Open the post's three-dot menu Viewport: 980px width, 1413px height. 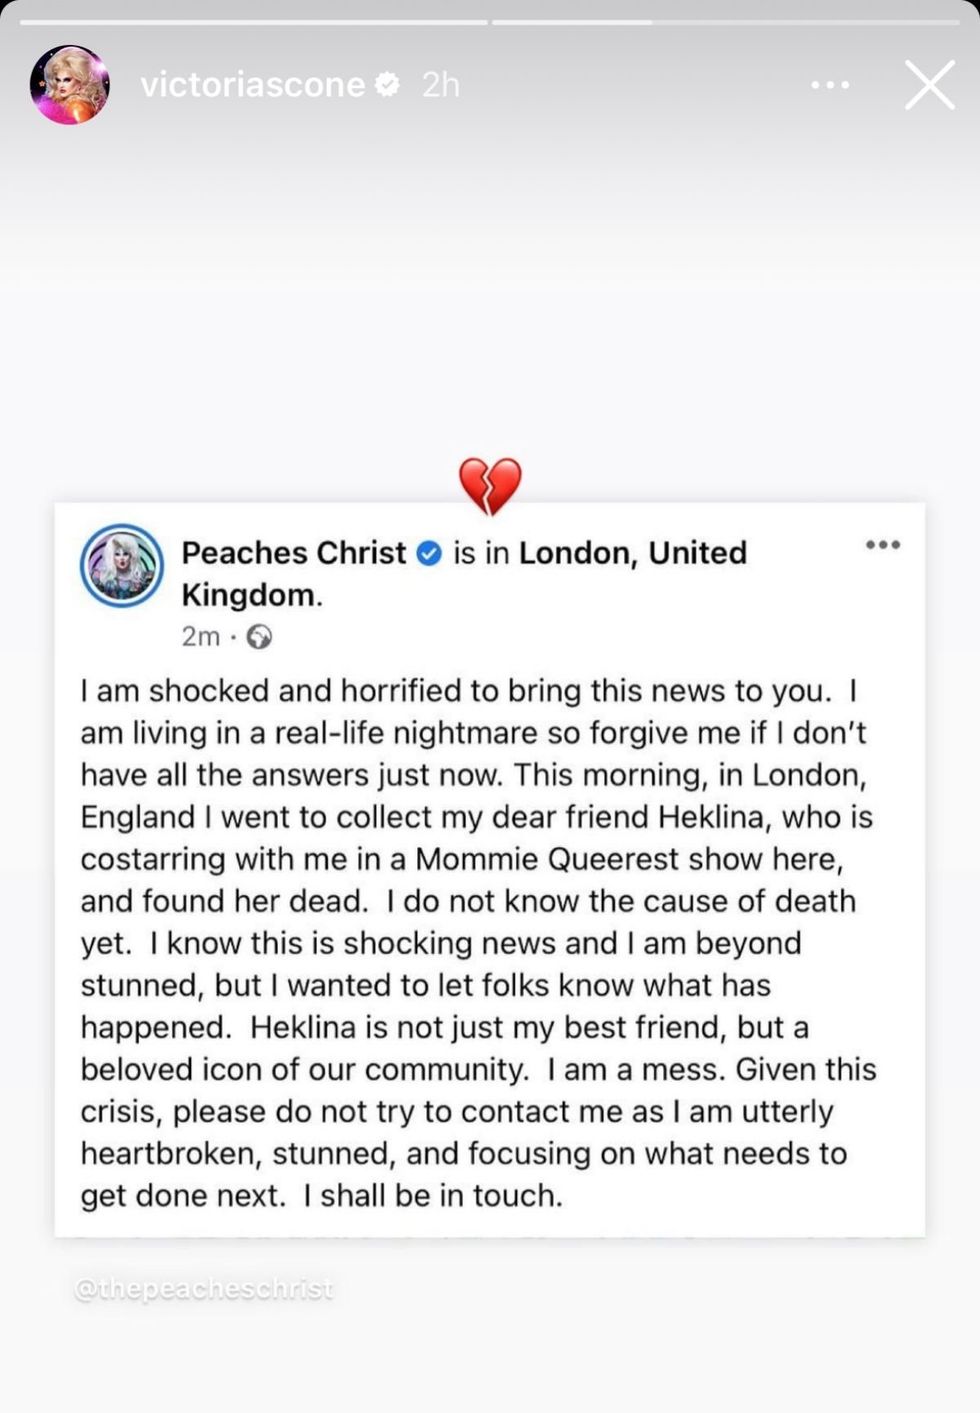point(882,545)
